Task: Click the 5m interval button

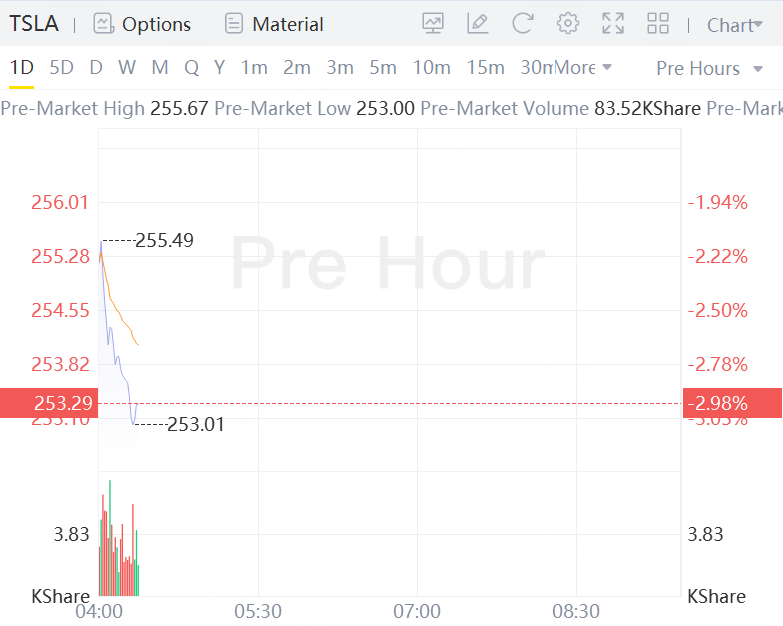Action: pyautogui.click(x=383, y=68)
